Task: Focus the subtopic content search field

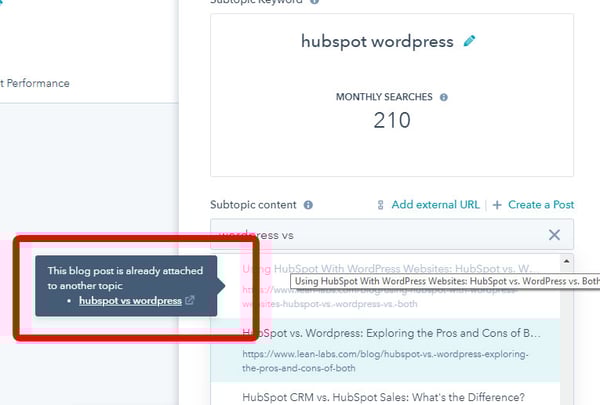Action: click(x=392, y=234)
